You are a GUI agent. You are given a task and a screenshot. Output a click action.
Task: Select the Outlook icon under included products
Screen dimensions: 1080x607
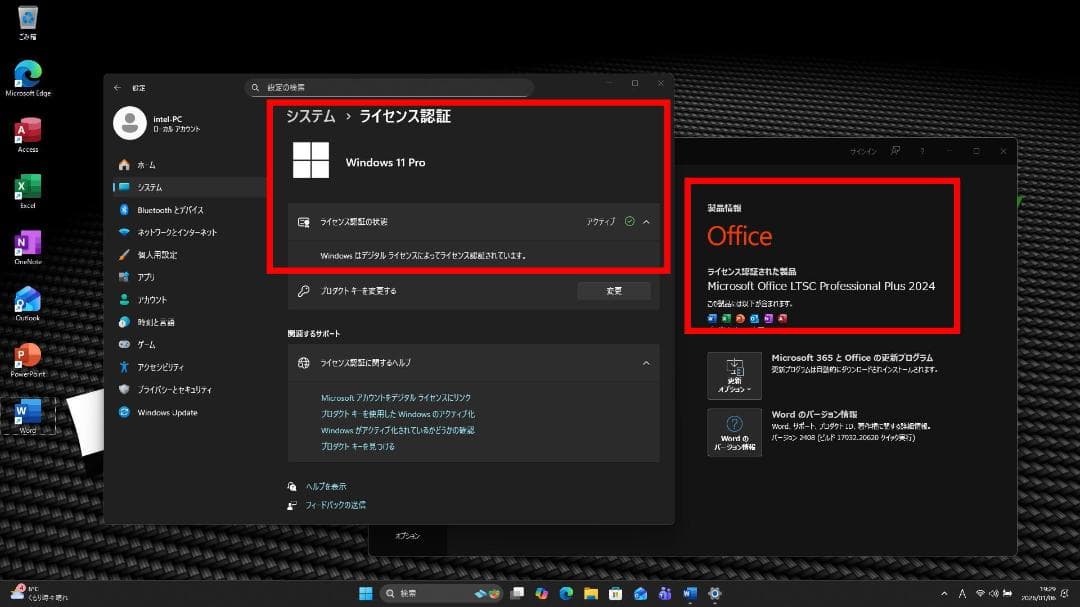(754, 318)
